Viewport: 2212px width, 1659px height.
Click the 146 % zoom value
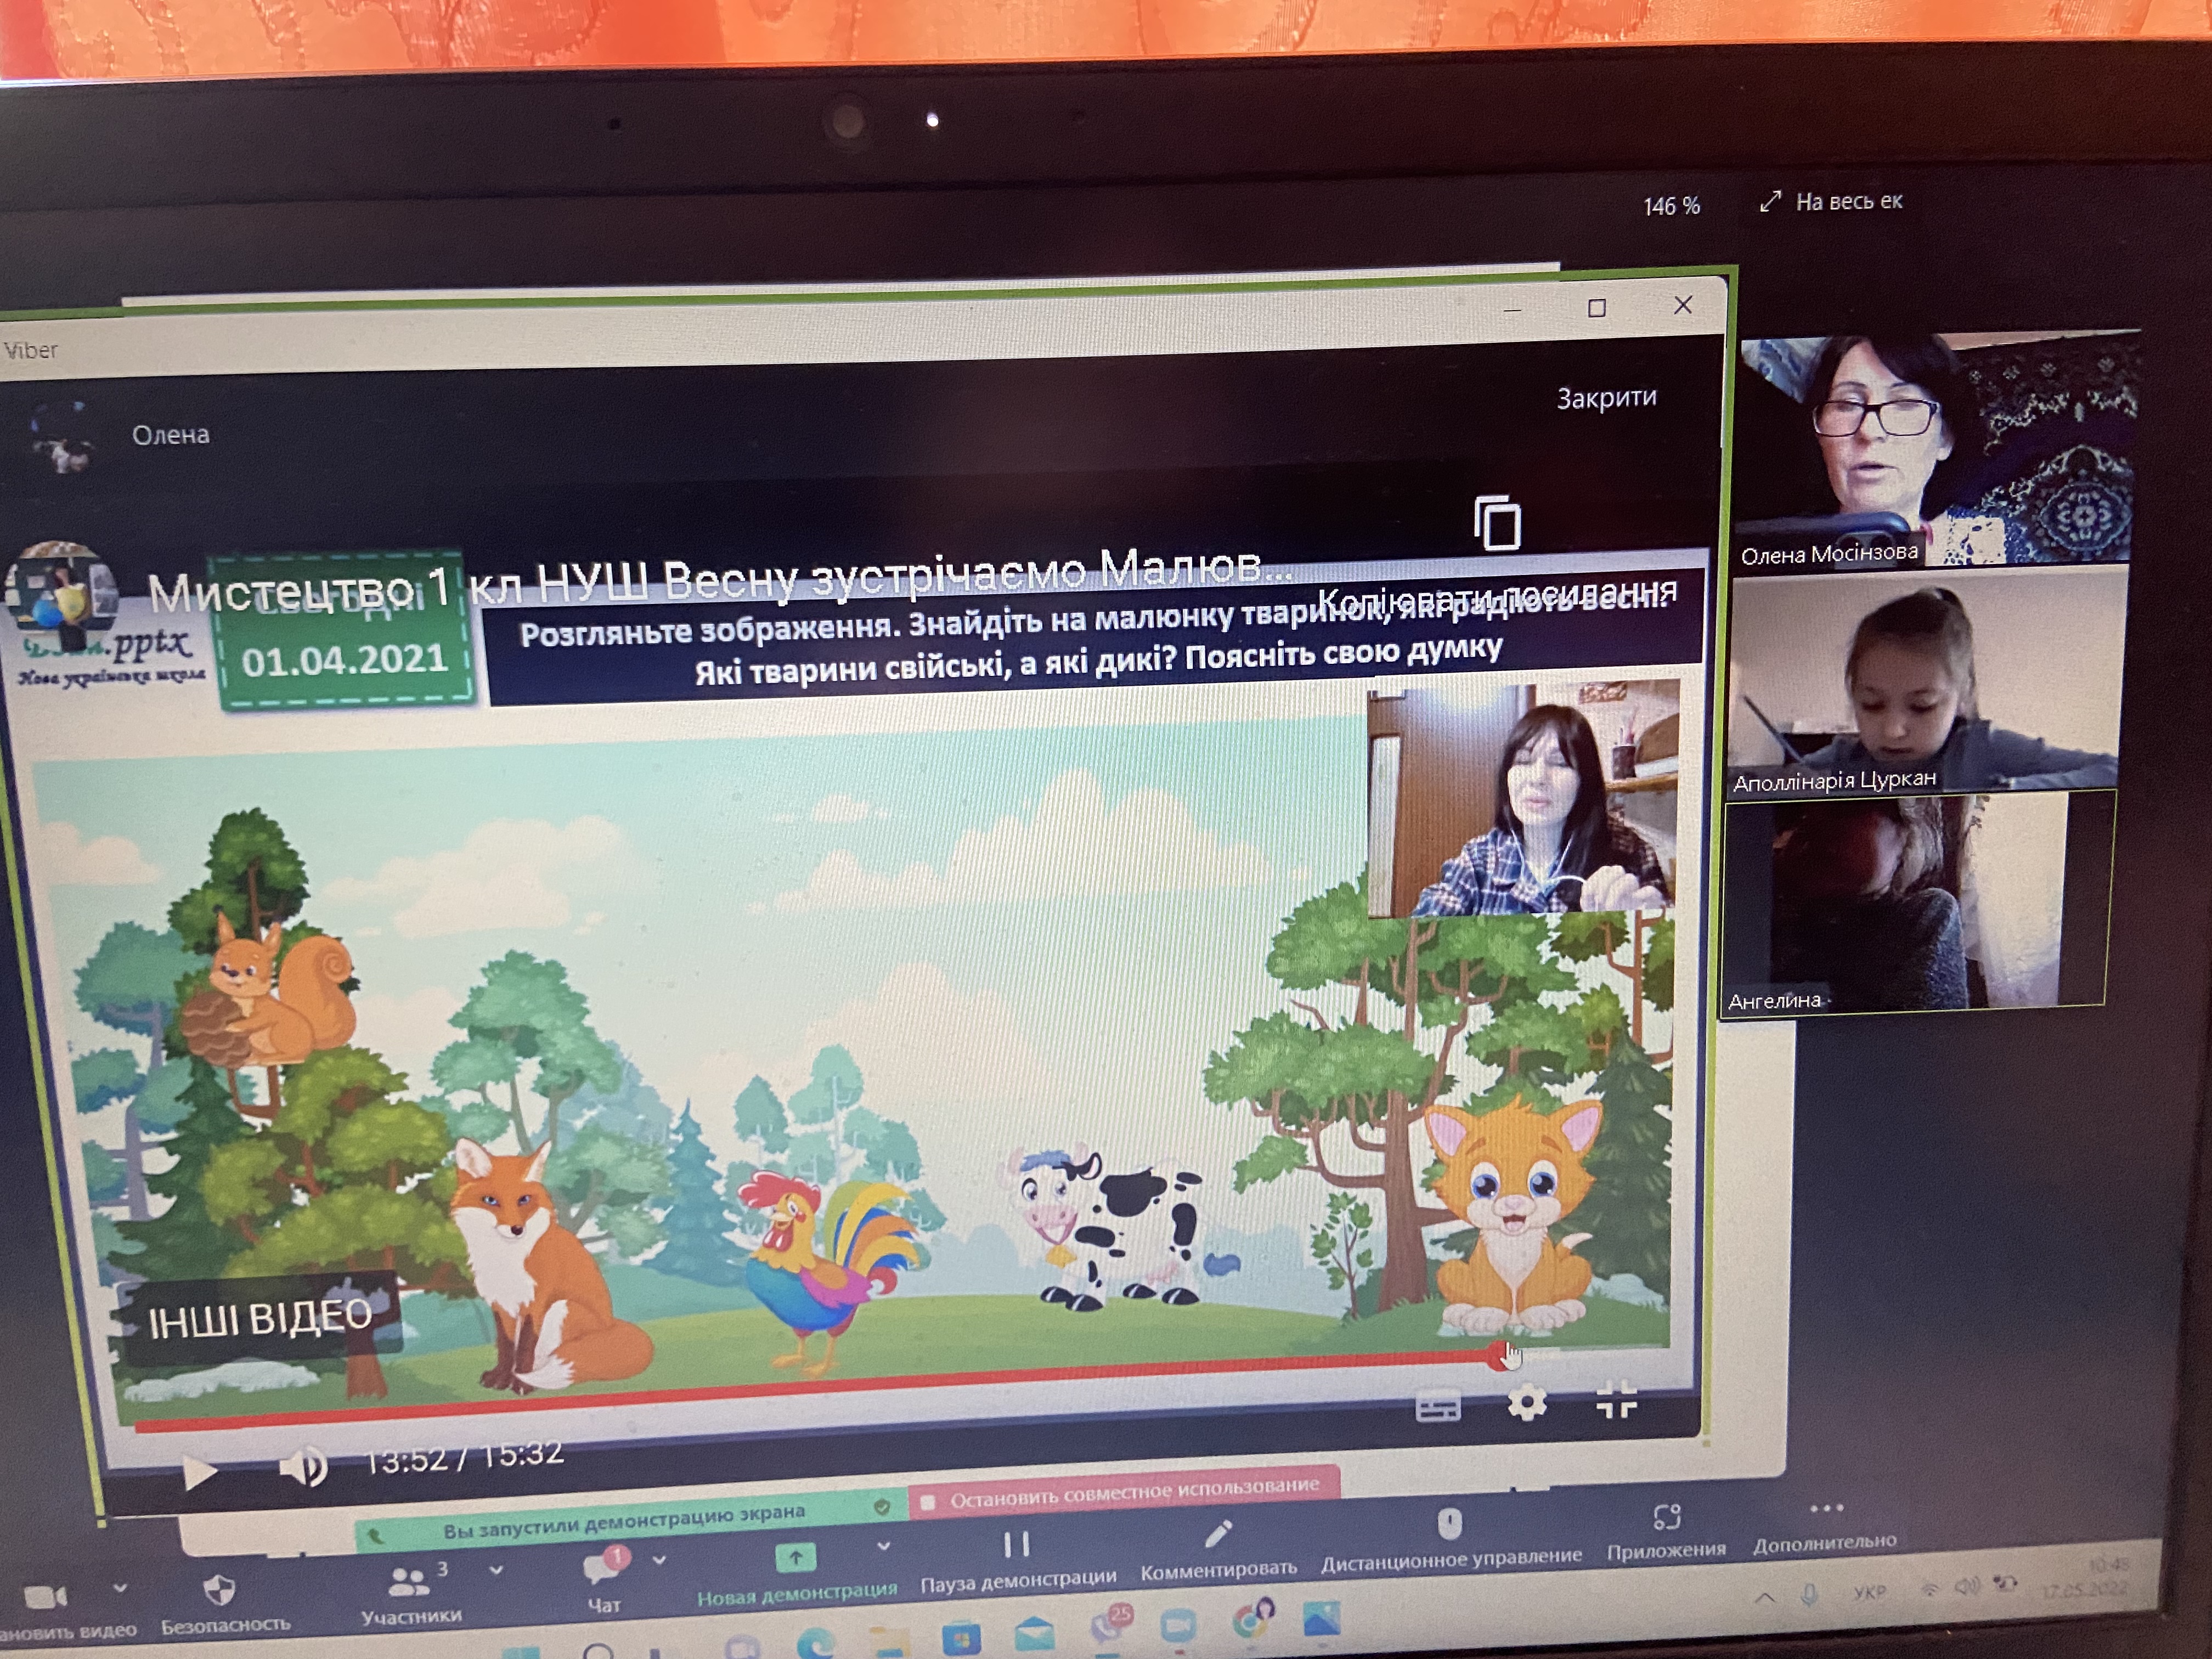[1671, 206]
